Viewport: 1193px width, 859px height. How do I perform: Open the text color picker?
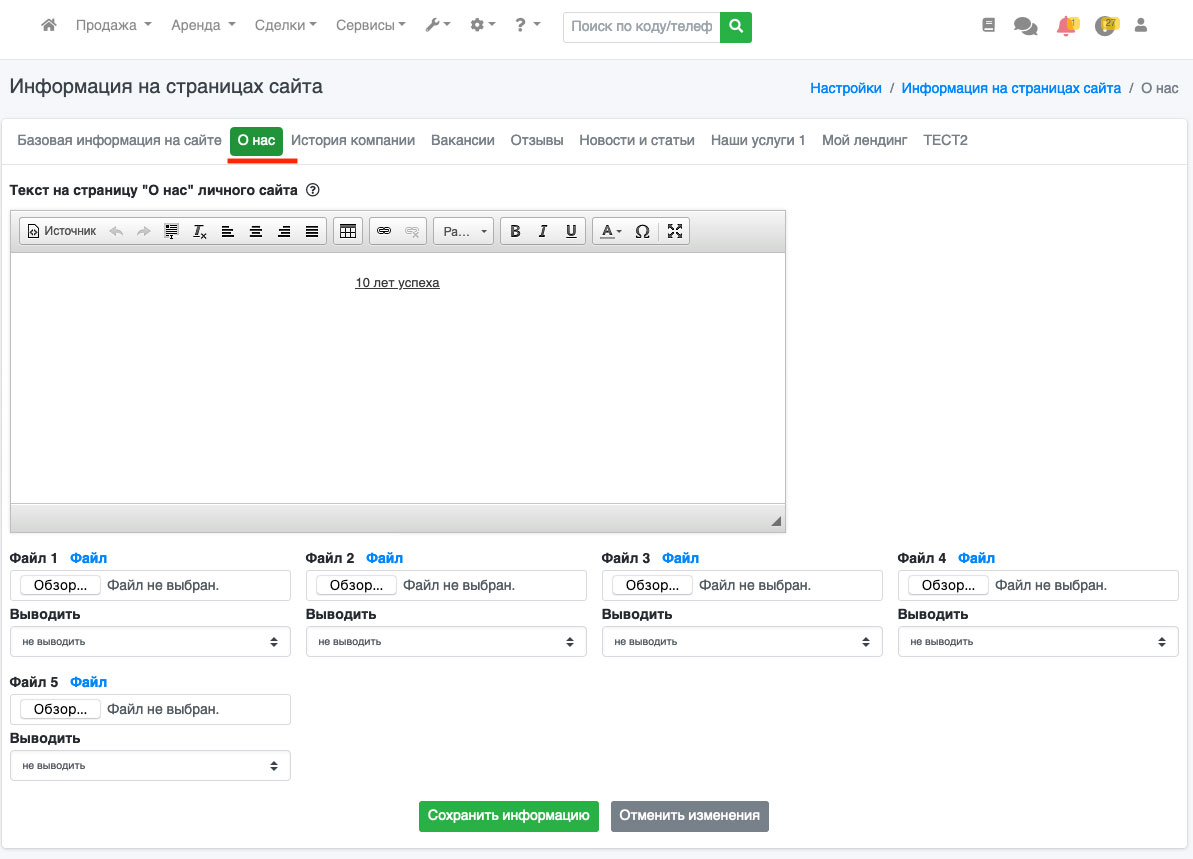coord(609,231)
